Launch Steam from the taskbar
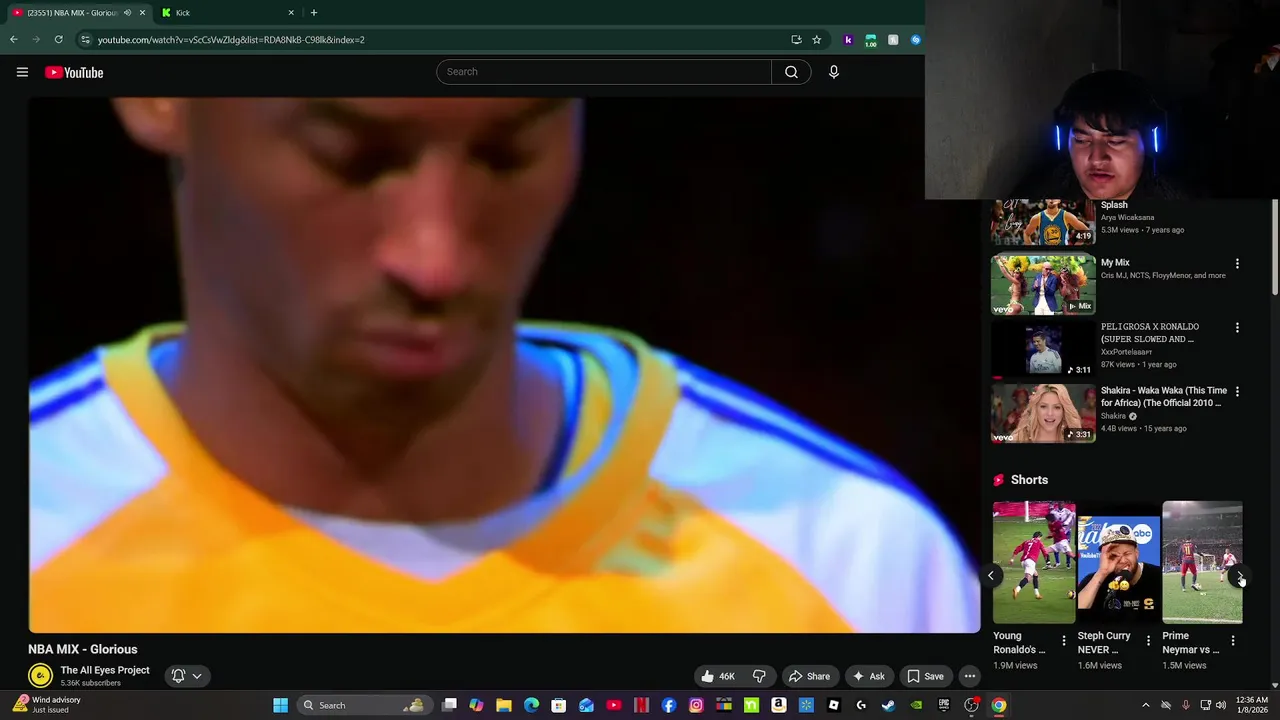1280x720 pixels. pyautogui.click(x=888, y=705)
